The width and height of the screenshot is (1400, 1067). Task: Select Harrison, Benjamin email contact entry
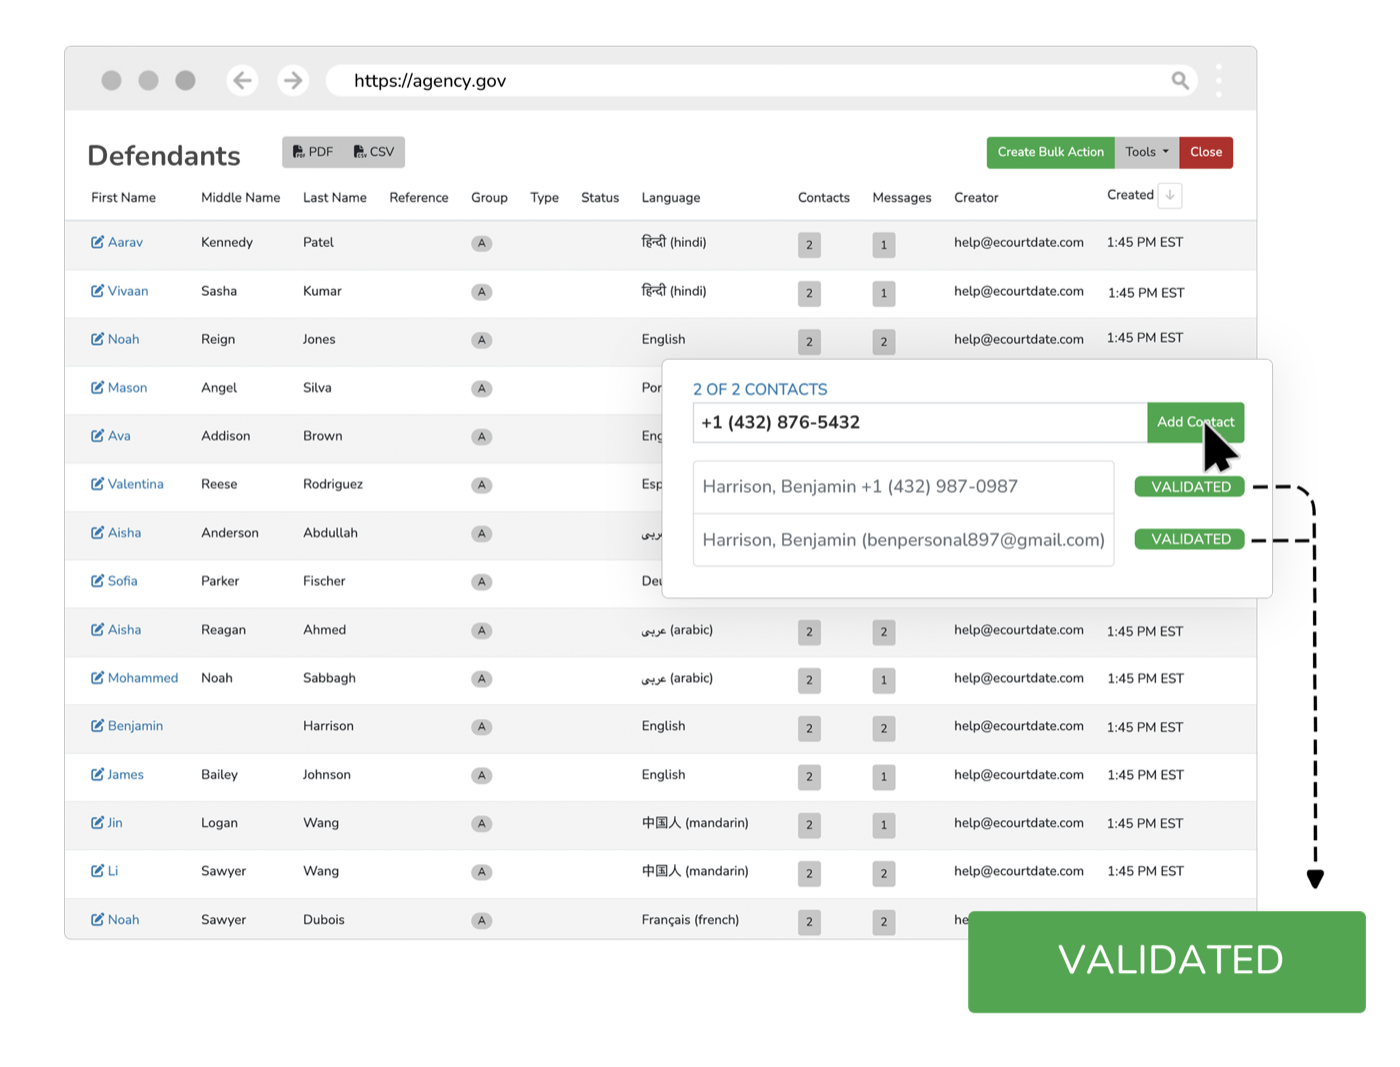pyautogui.click(x=903, y=540)
